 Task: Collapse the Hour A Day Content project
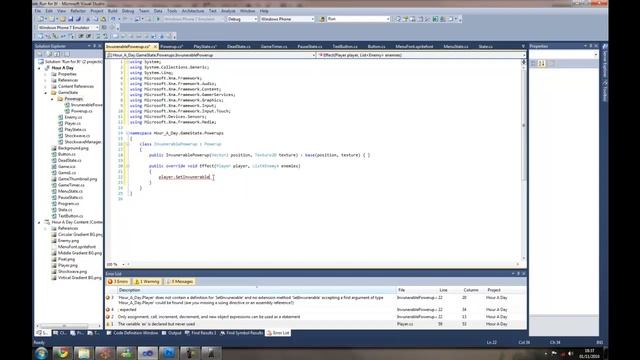click(40, 222)
